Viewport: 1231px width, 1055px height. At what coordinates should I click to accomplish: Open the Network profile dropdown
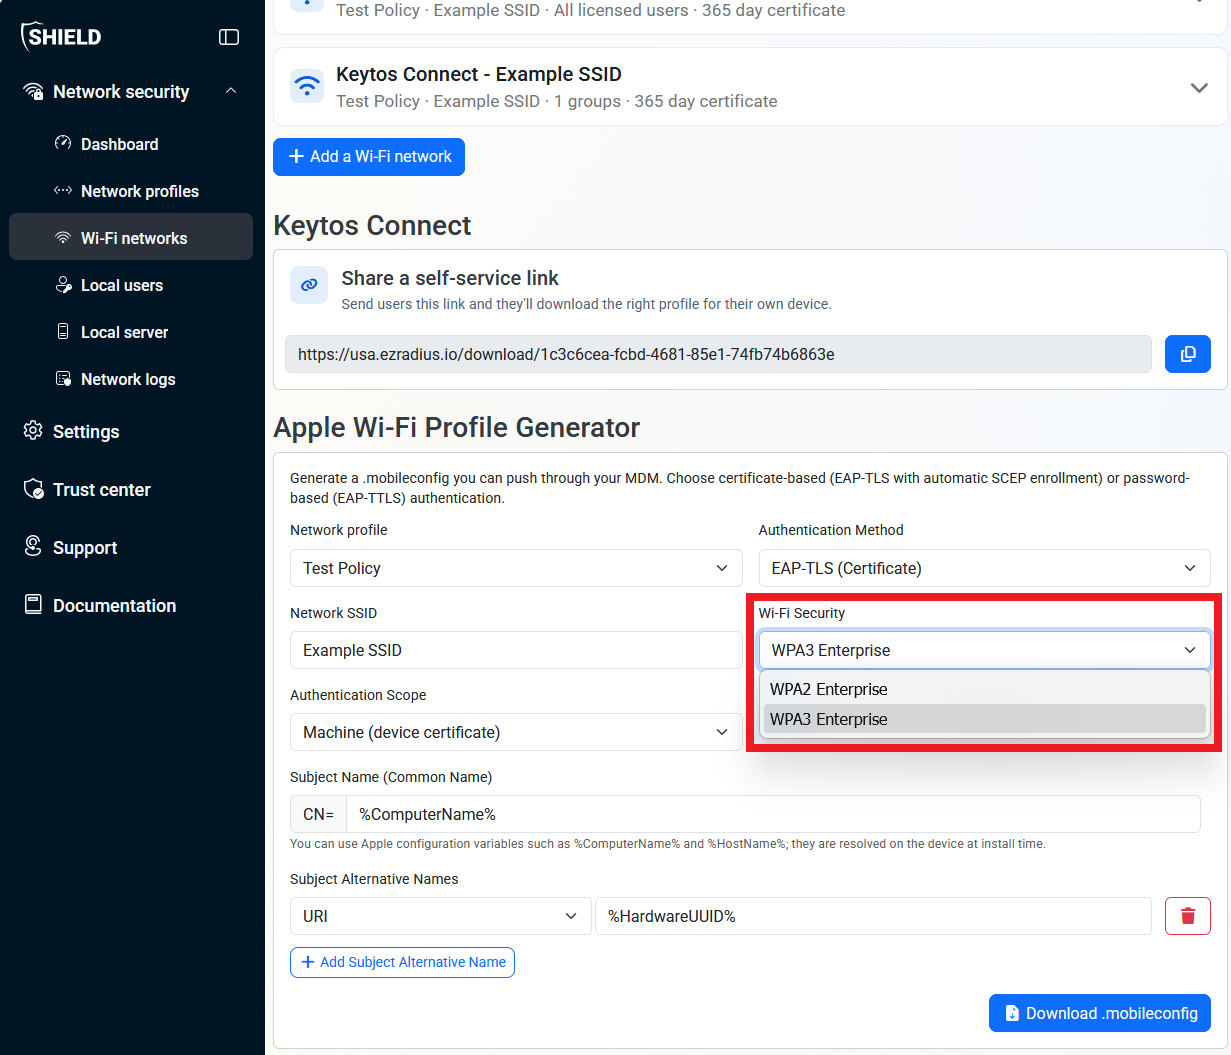(x=516, y=568)
